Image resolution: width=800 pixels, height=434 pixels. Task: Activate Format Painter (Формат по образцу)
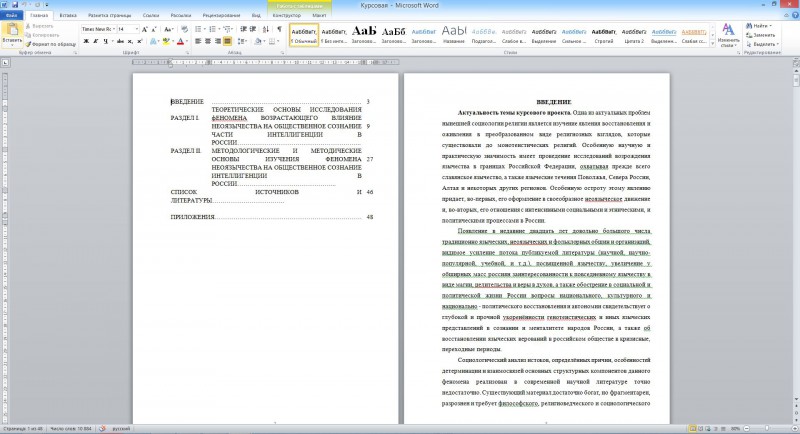click(x=51, y=44)
